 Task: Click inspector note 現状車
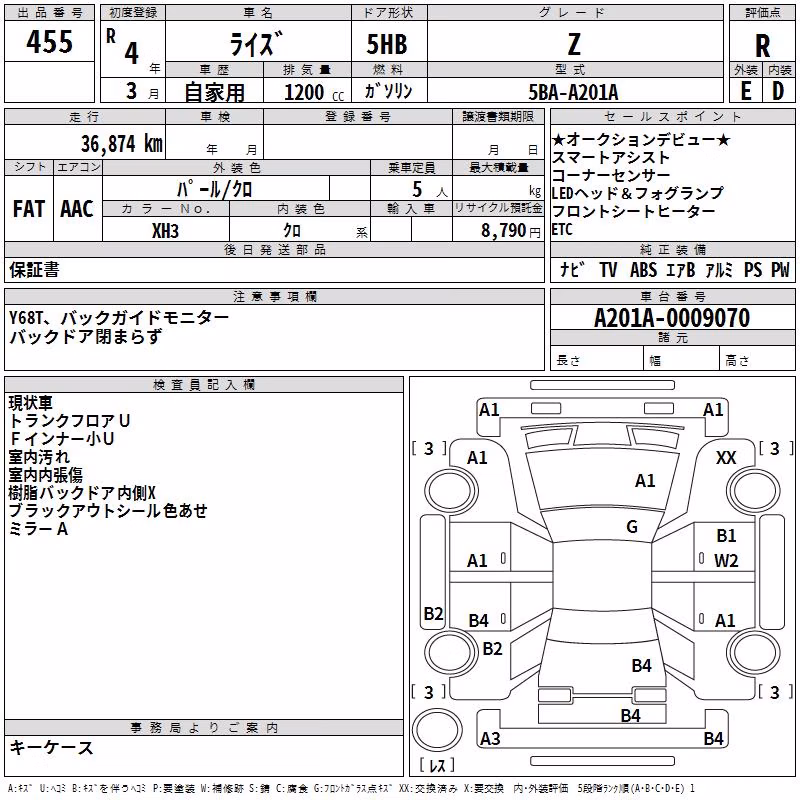pos(31,403)
